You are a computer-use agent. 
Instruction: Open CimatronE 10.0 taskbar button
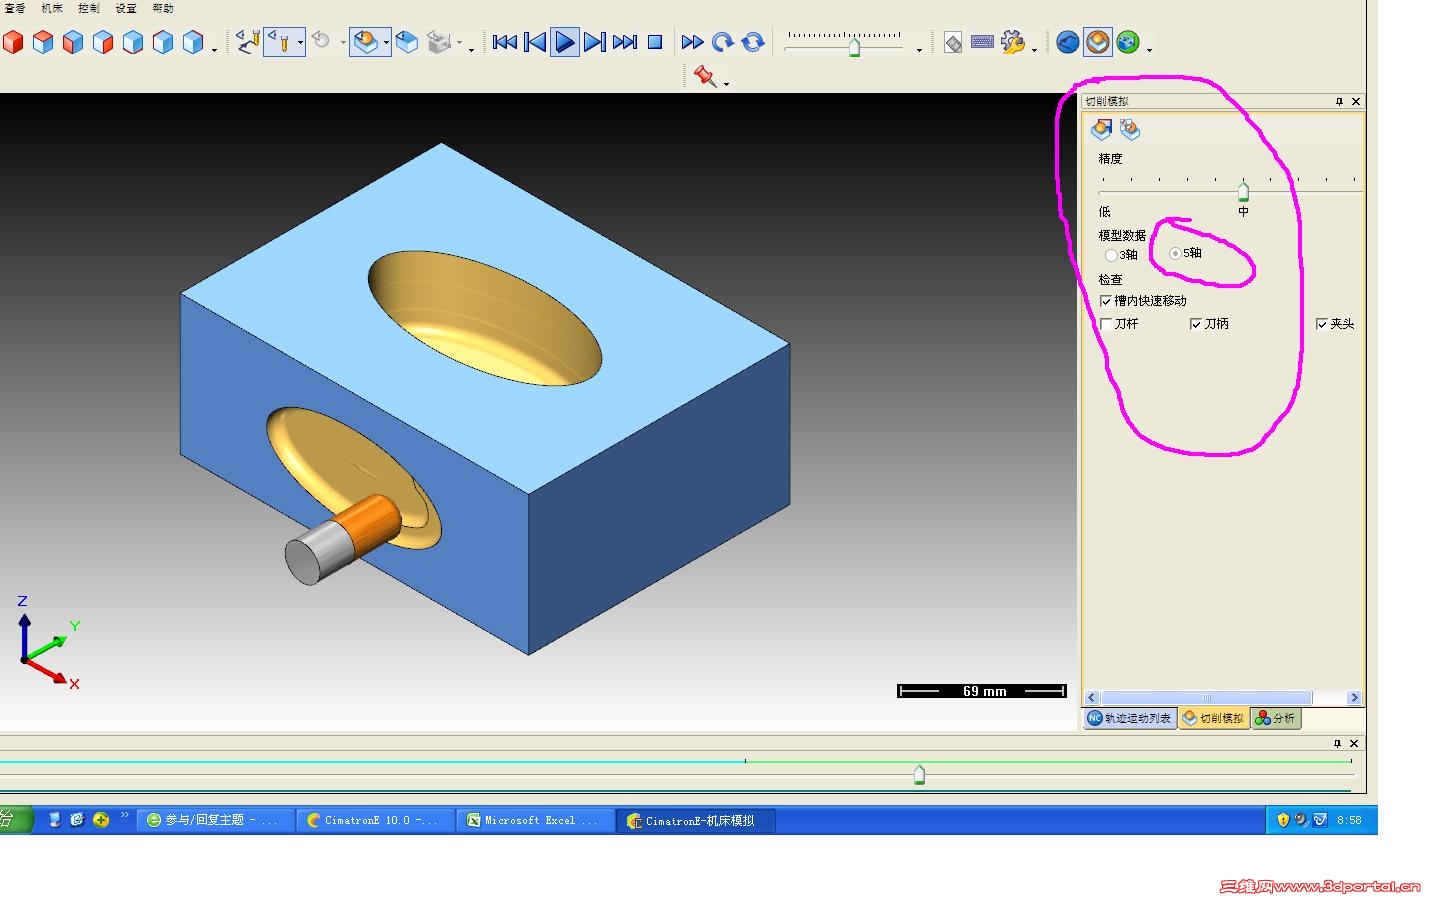[x=375, y=820]
